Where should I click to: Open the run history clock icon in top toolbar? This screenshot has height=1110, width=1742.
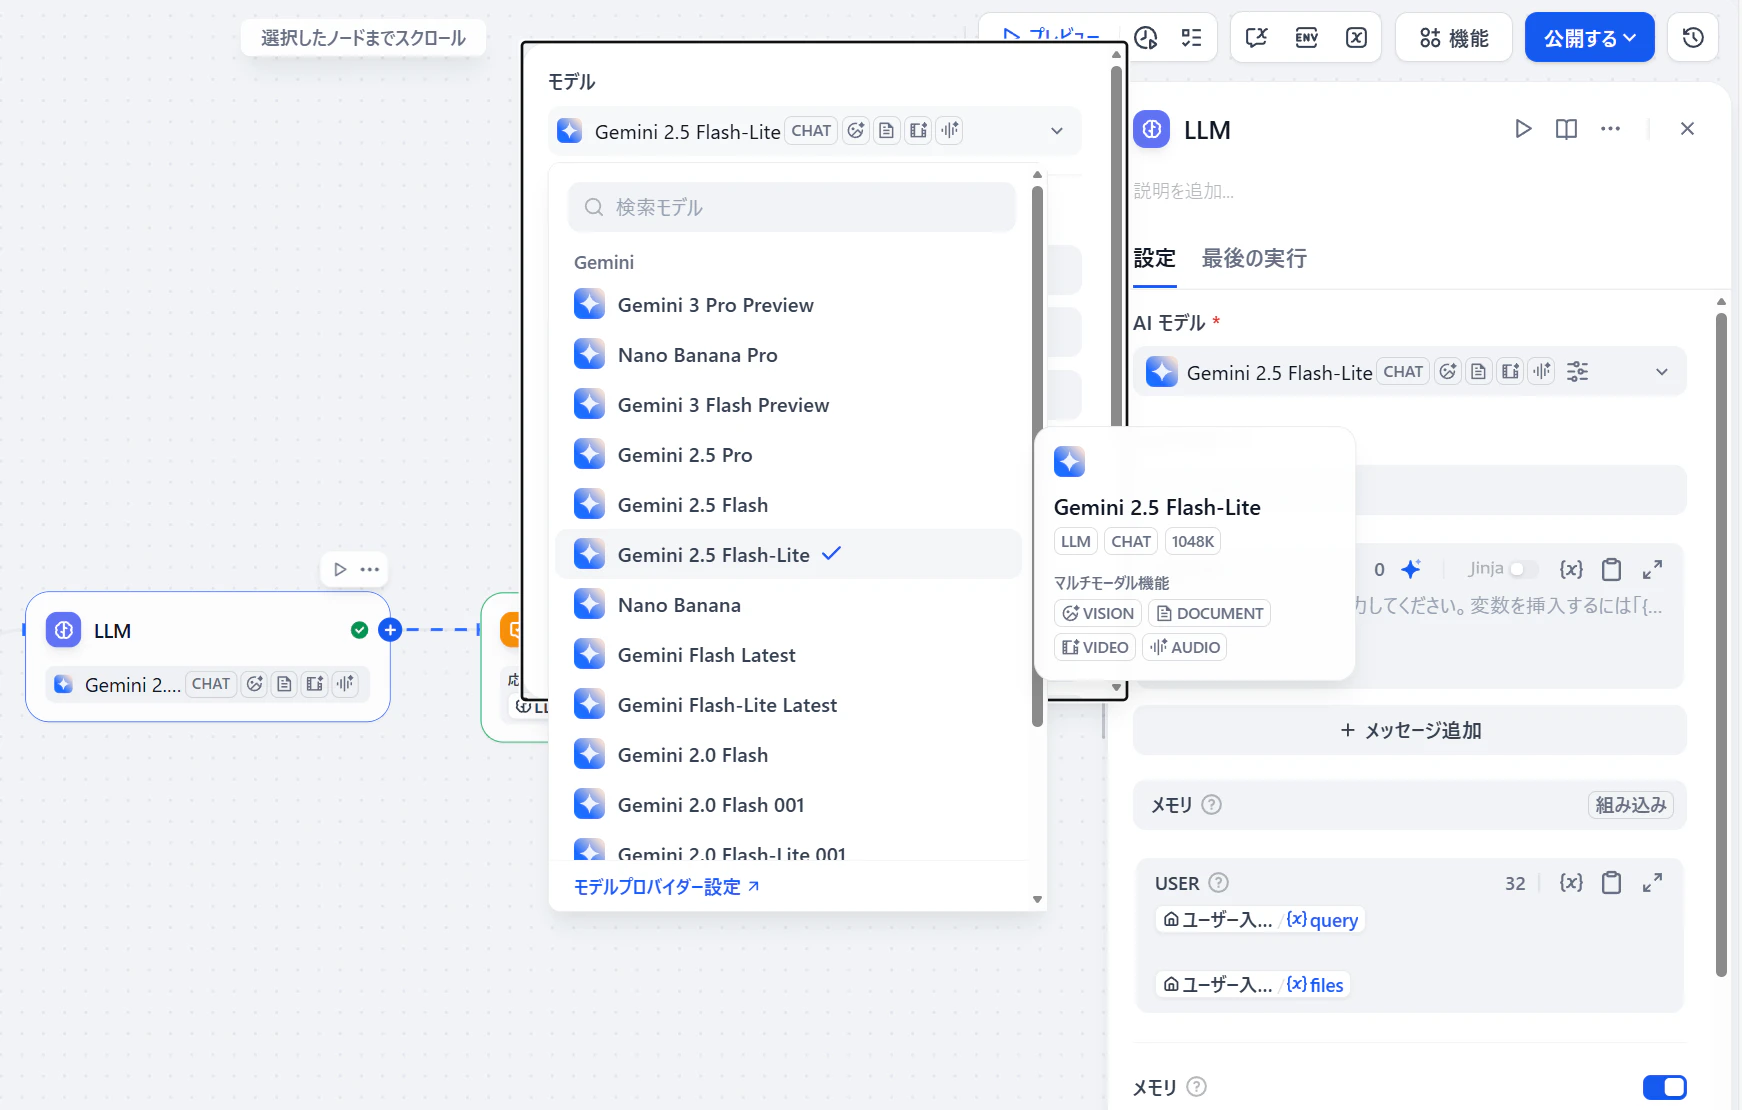[1146, 38]
